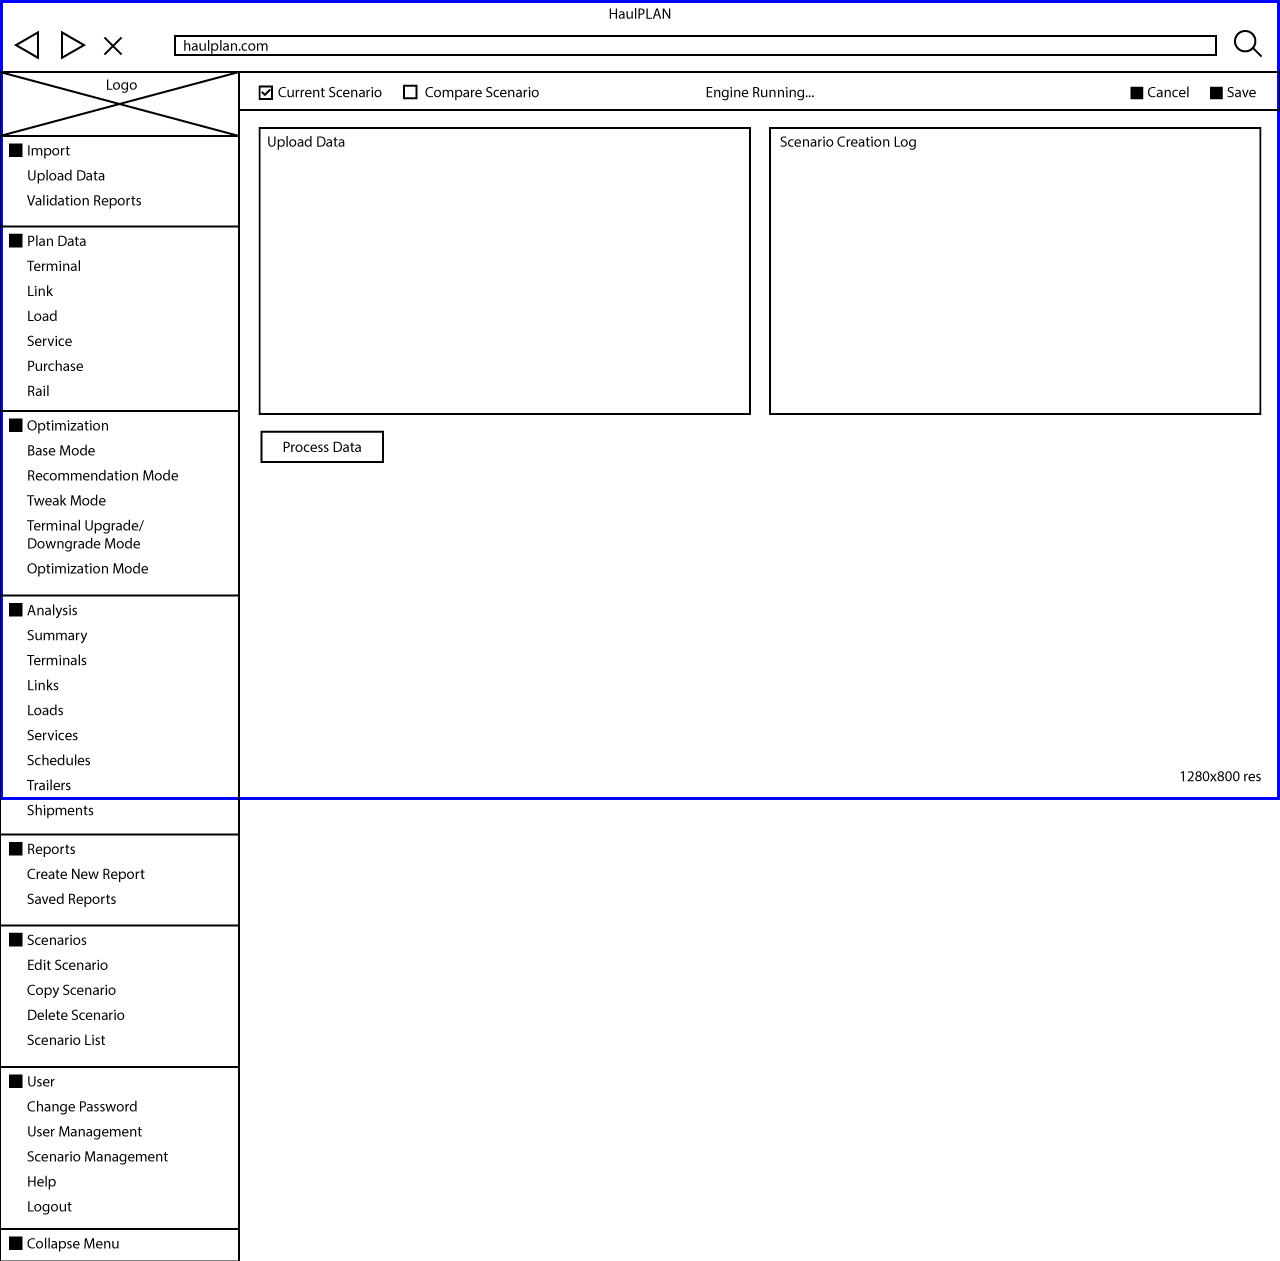
Task: Collapse the User section square
Action: coord(16,1081)
